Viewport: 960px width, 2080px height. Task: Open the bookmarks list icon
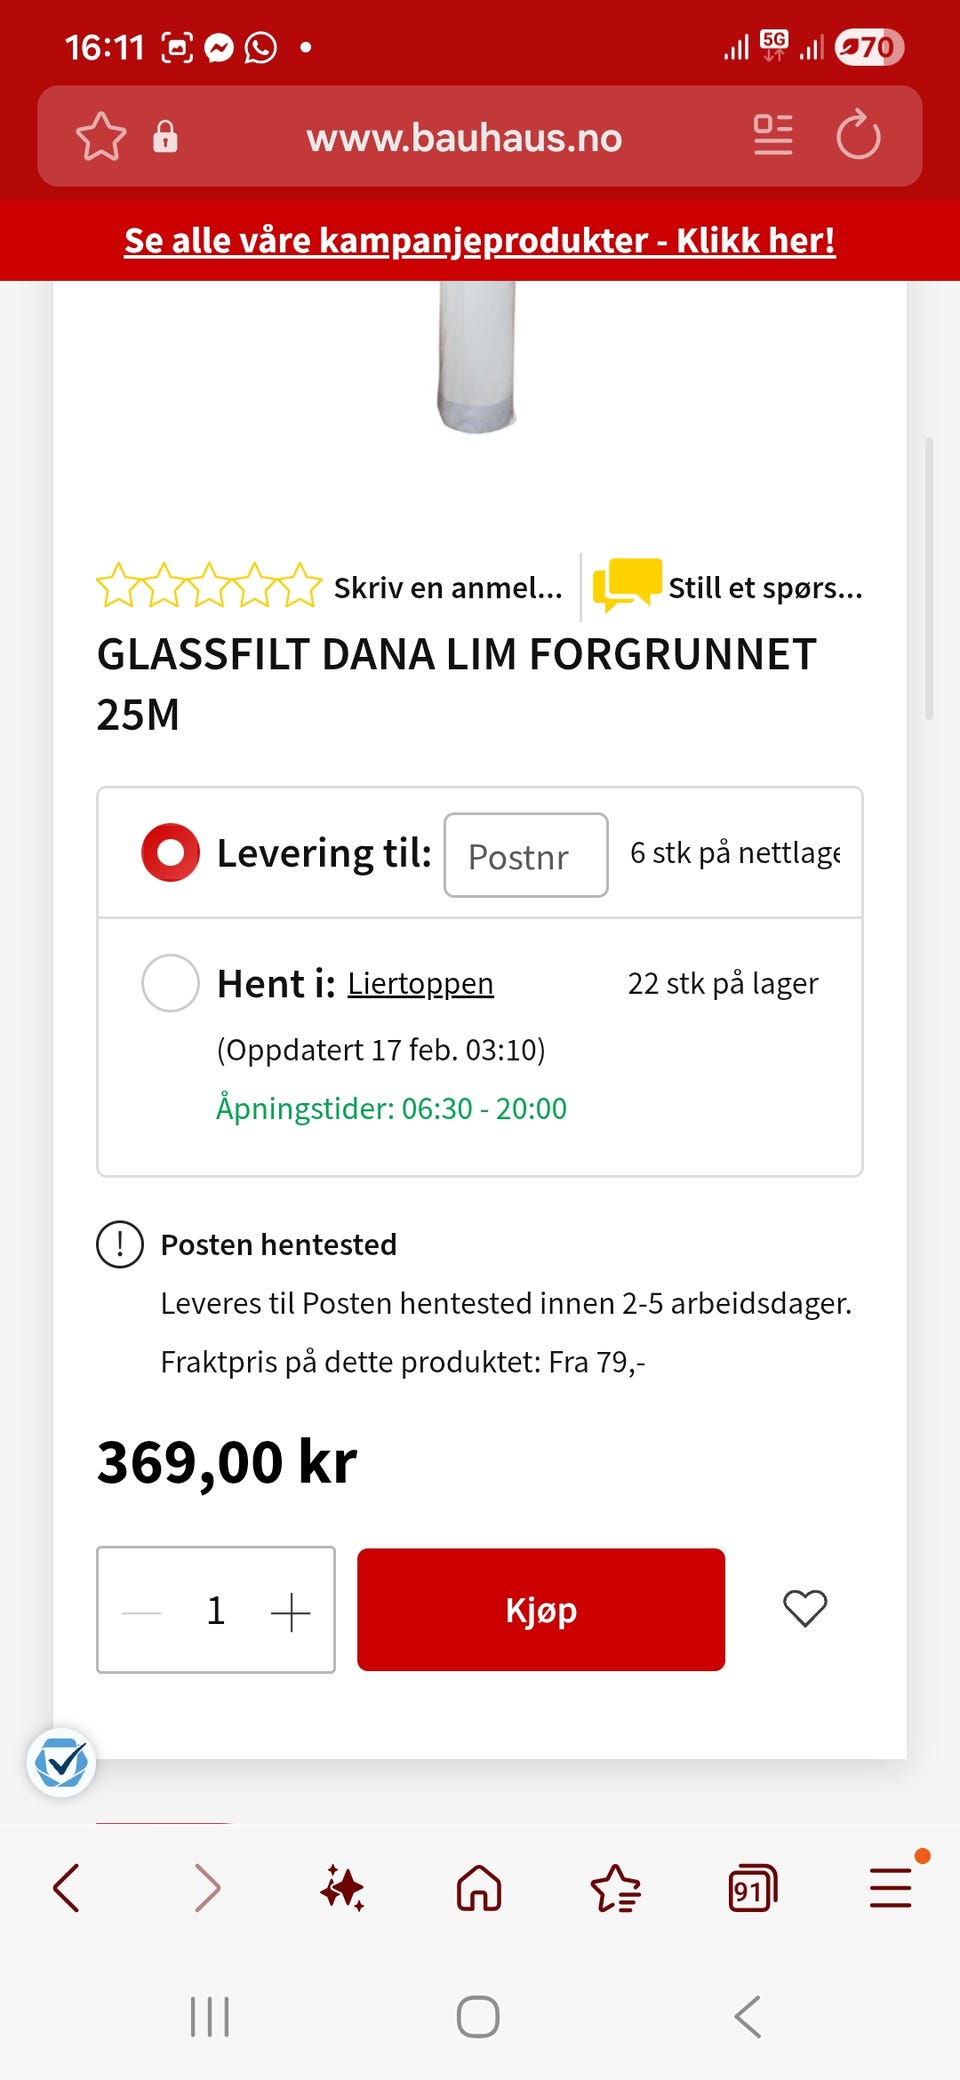pos(615,1889)
